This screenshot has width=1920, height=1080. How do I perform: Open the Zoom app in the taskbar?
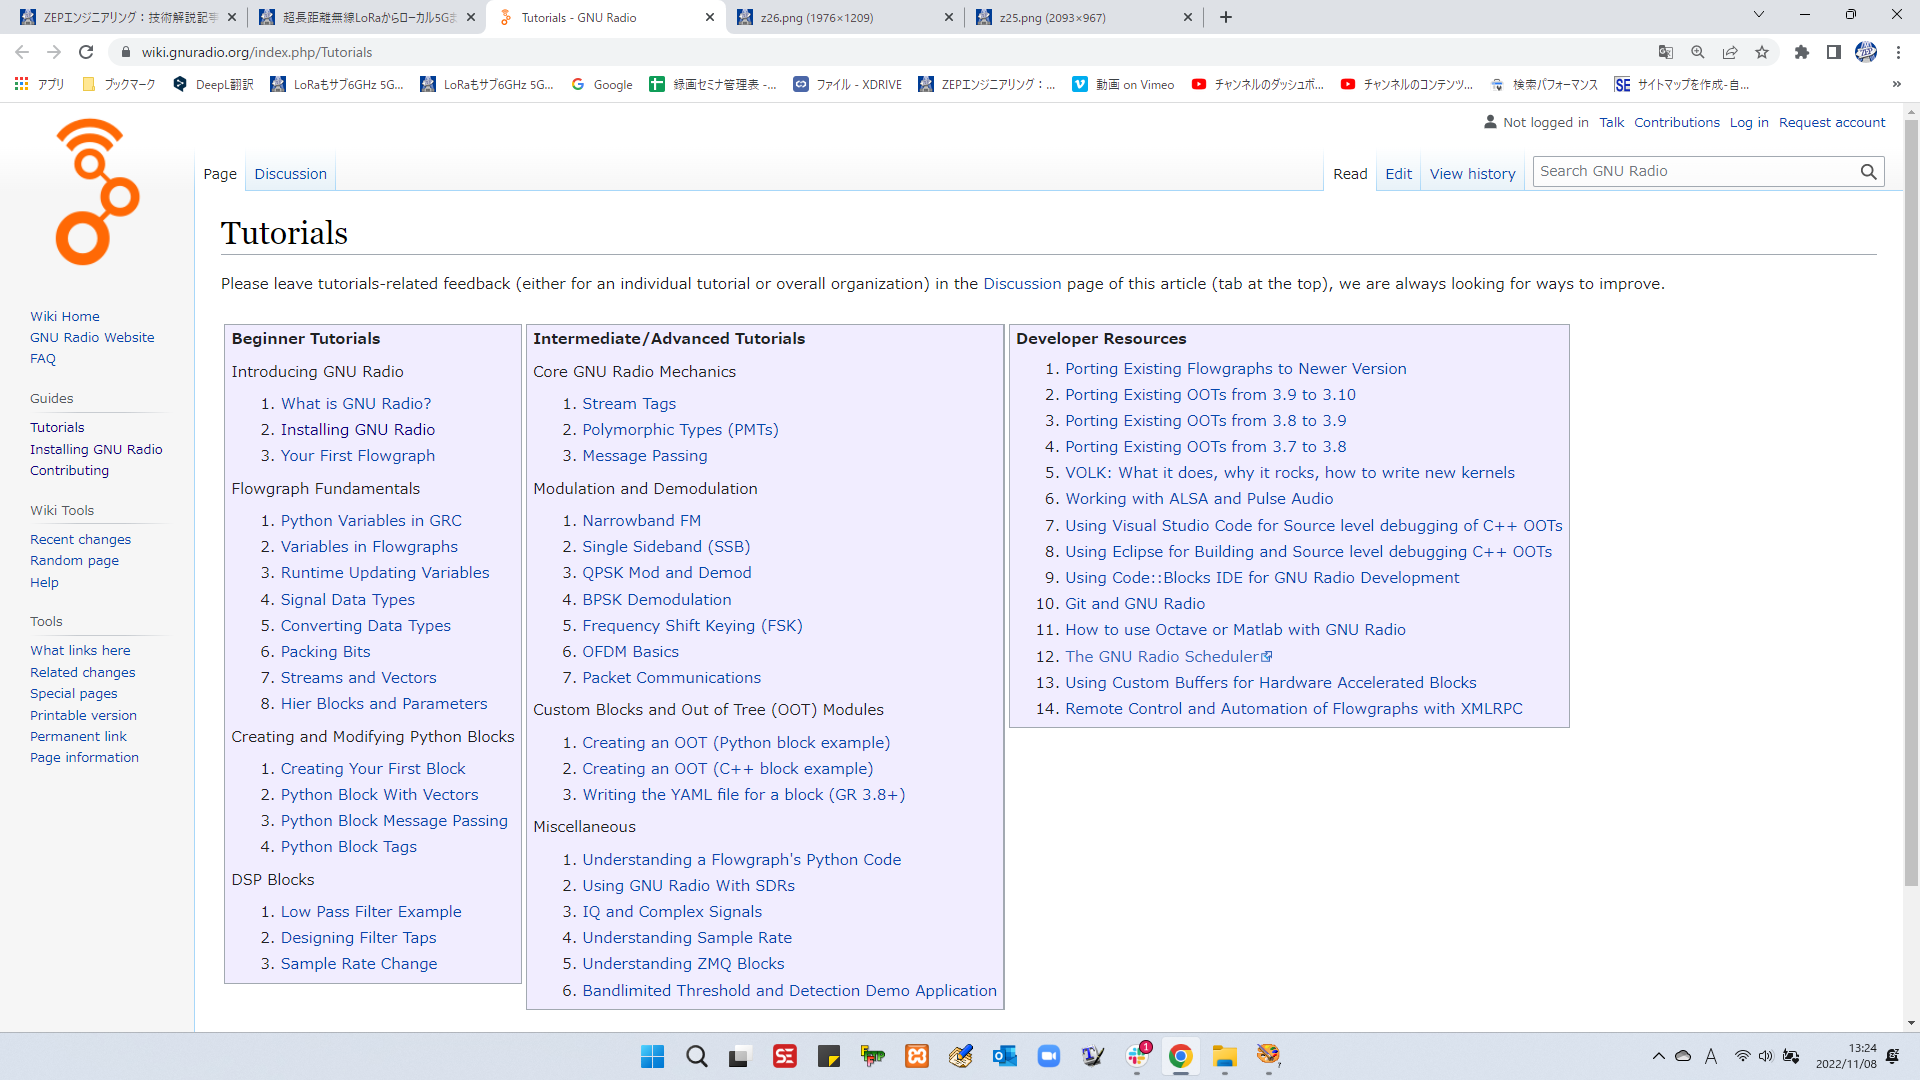tap(1048, 1056)
